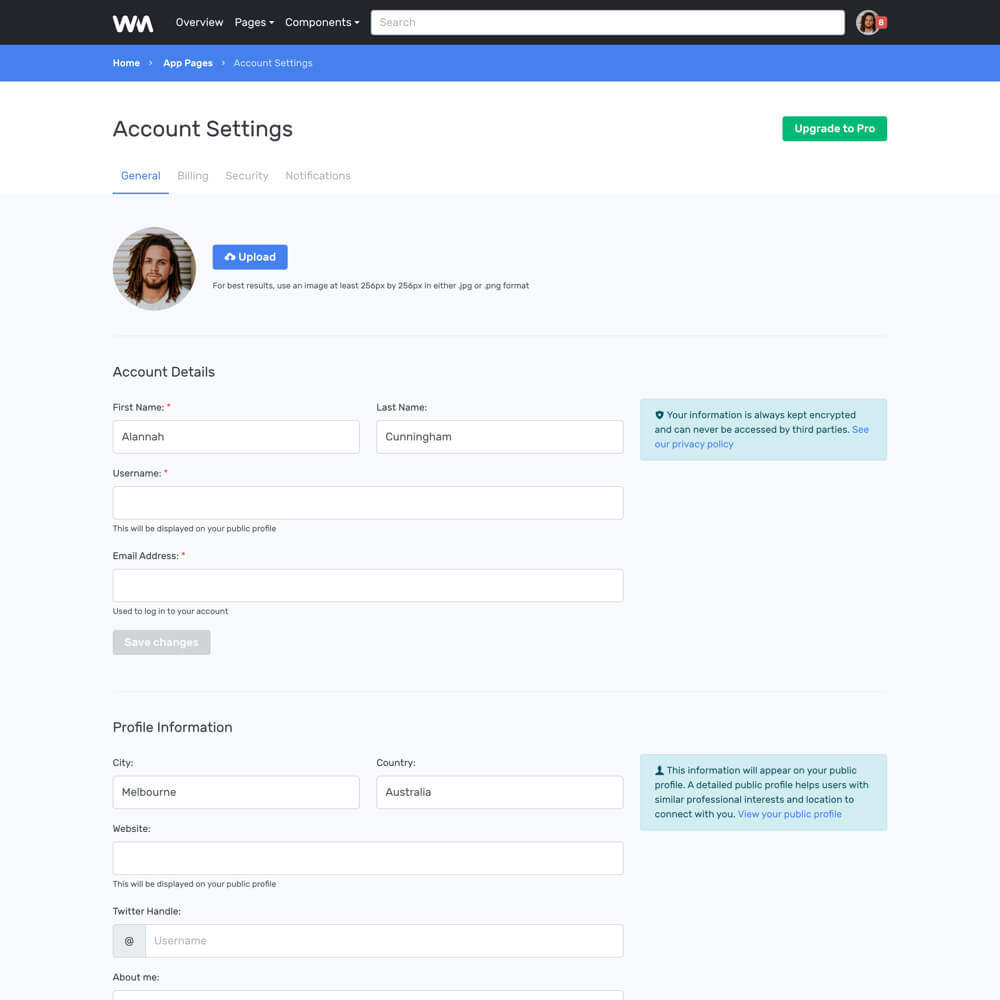Click the Username input field
This screenshot has width=1000, height=1000.
point(368,503)
